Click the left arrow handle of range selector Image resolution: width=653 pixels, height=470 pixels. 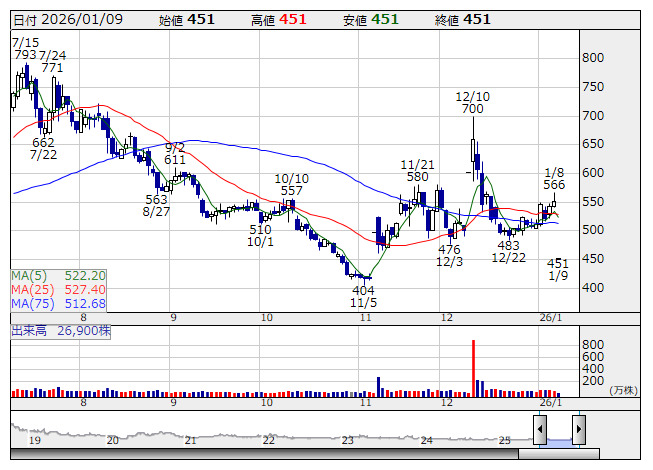click(x=540, y=430)
